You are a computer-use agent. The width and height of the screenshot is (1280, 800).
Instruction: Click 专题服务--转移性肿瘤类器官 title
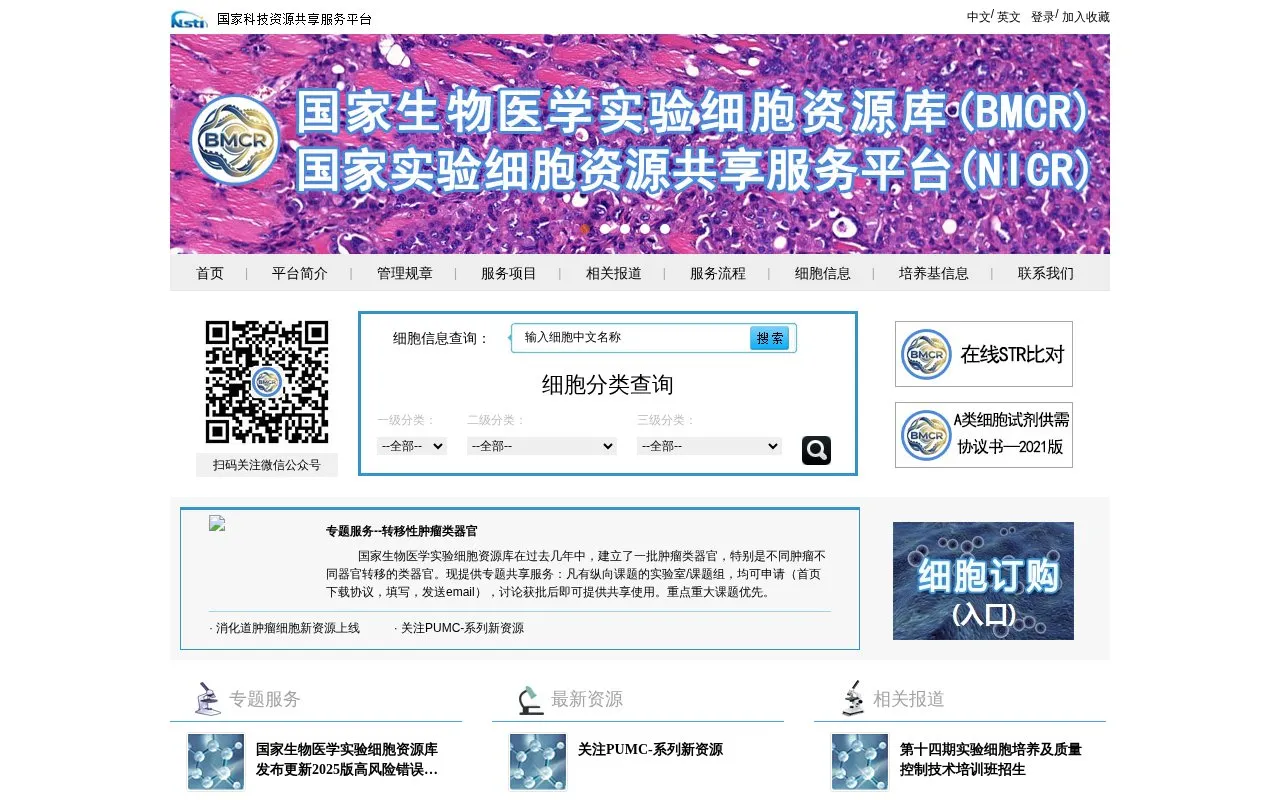402,531
